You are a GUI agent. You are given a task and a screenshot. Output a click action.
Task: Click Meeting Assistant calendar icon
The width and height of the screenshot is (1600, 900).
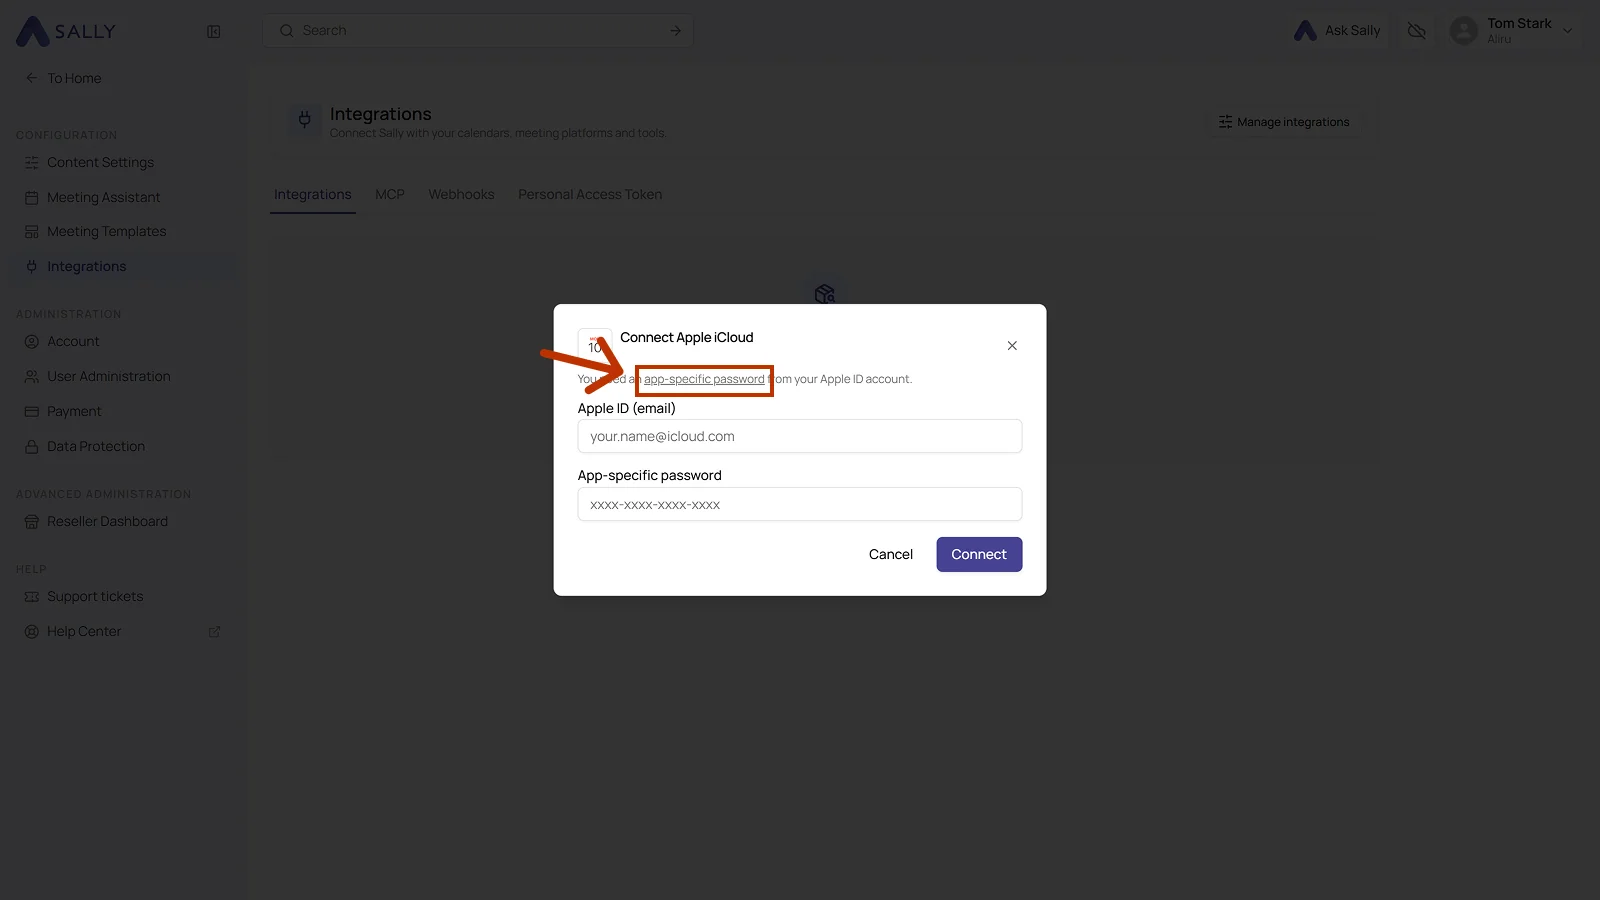pyautogui.click(x=32, y=197)
